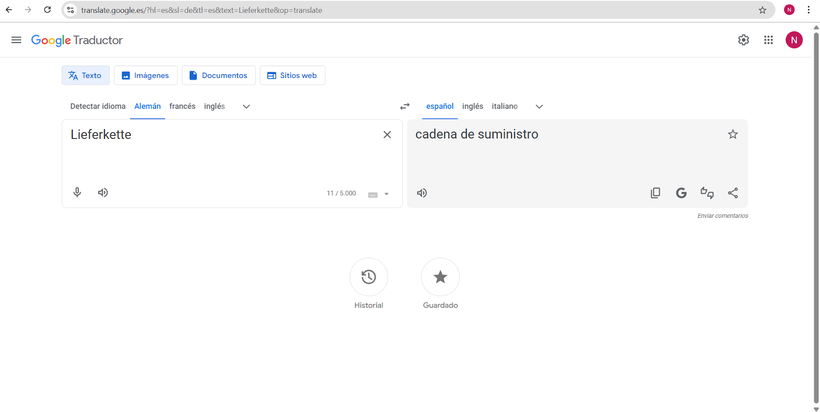
Task: Open the Google account avatar menu
Action: [x=794, y=40]
